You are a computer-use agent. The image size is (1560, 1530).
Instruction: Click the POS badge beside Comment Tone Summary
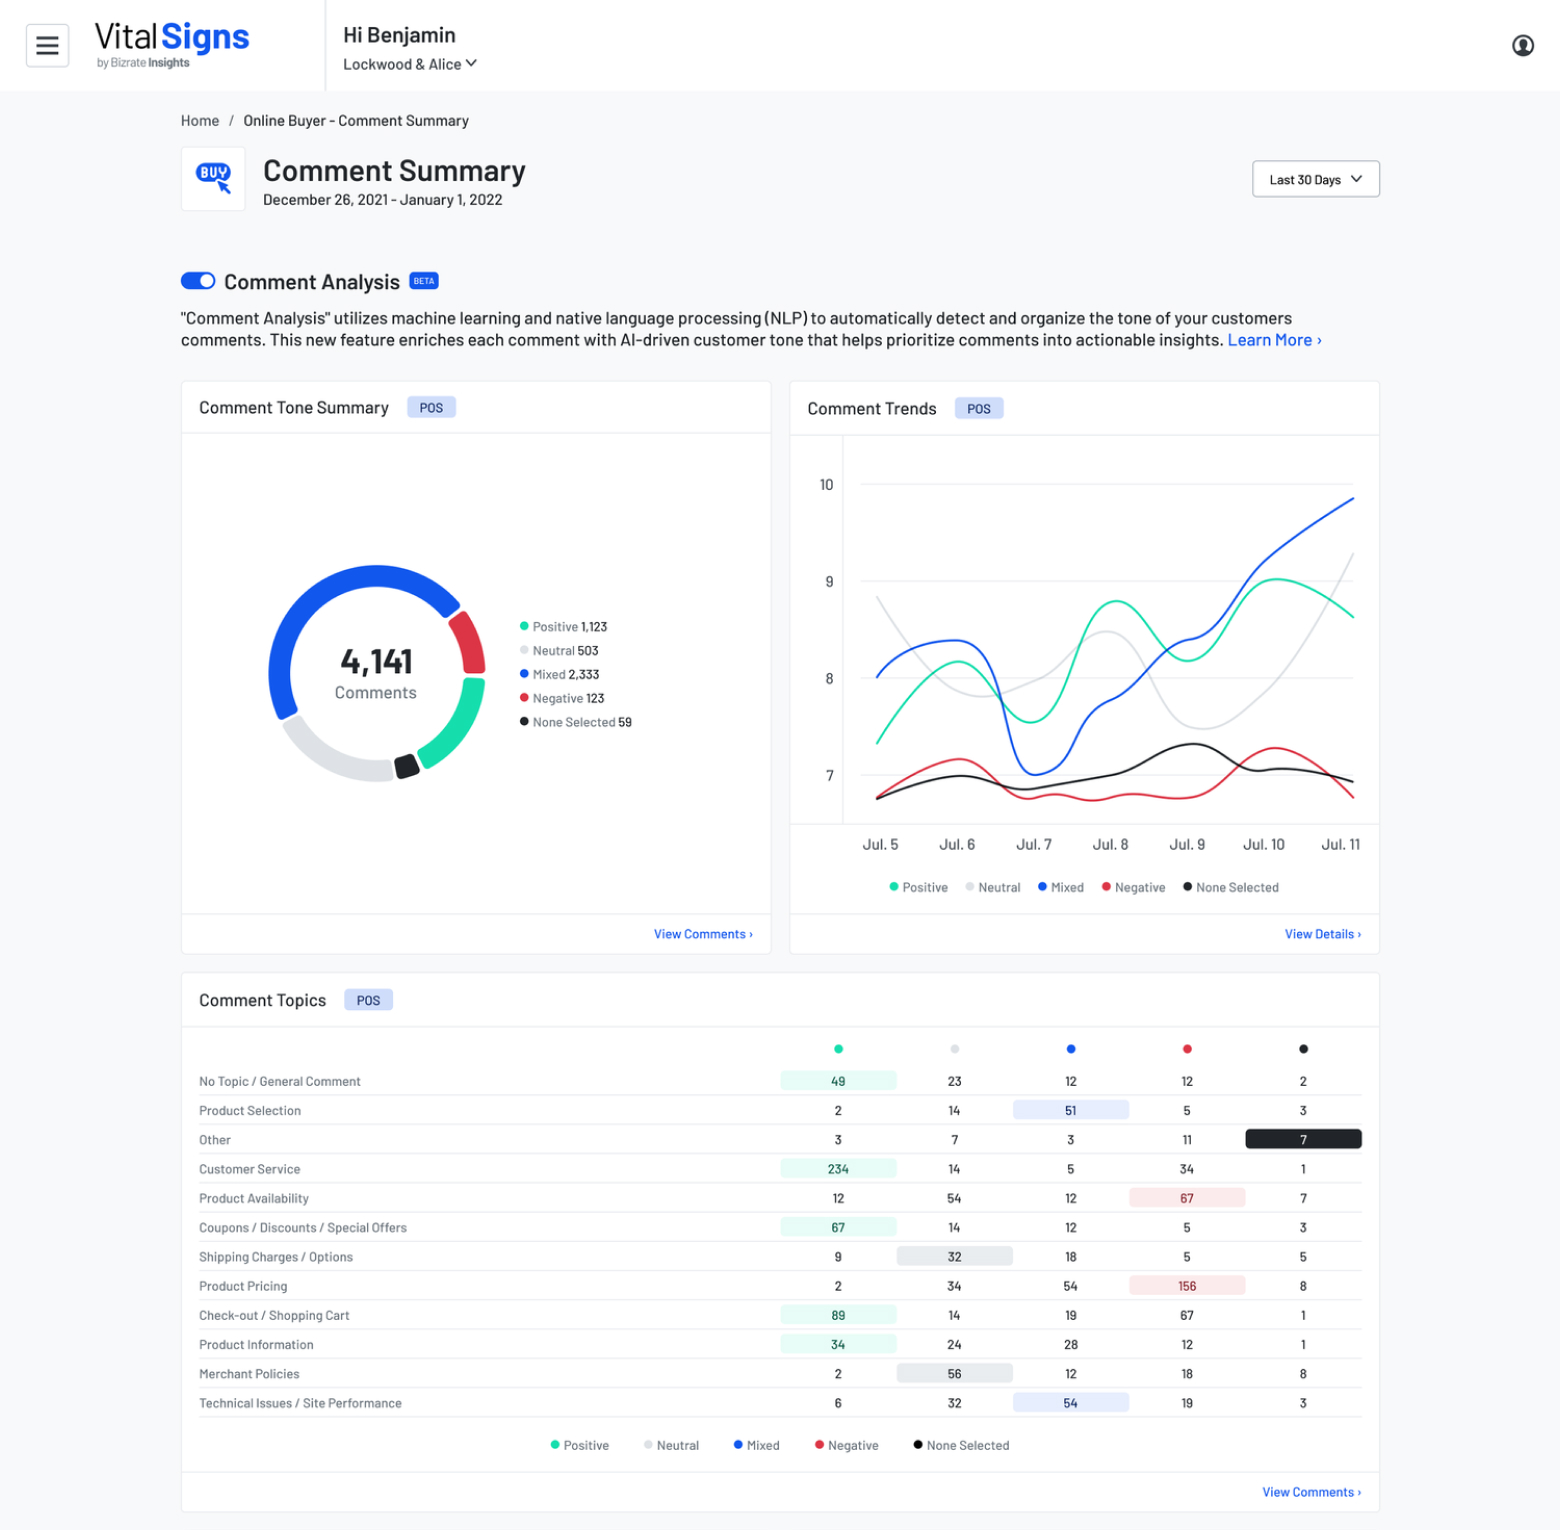431,407
